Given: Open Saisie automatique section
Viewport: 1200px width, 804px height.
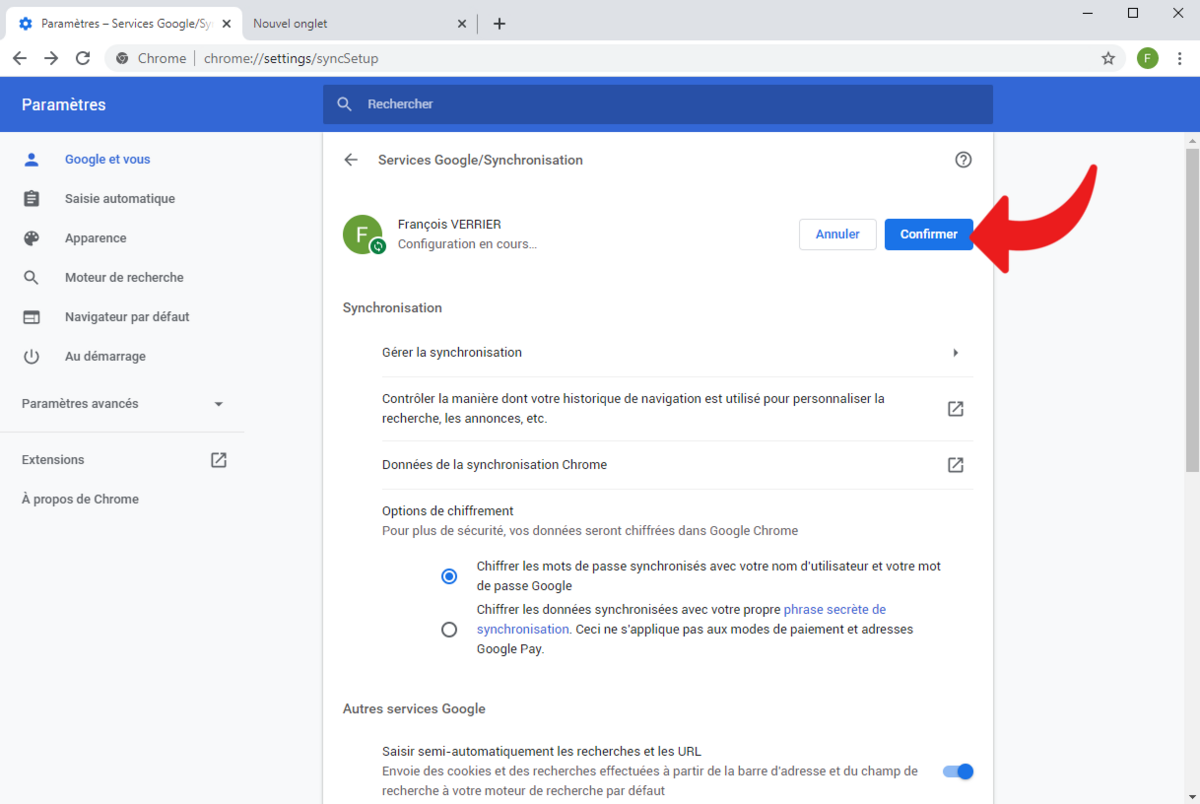Looking at the screenshot, I should 120,199.
